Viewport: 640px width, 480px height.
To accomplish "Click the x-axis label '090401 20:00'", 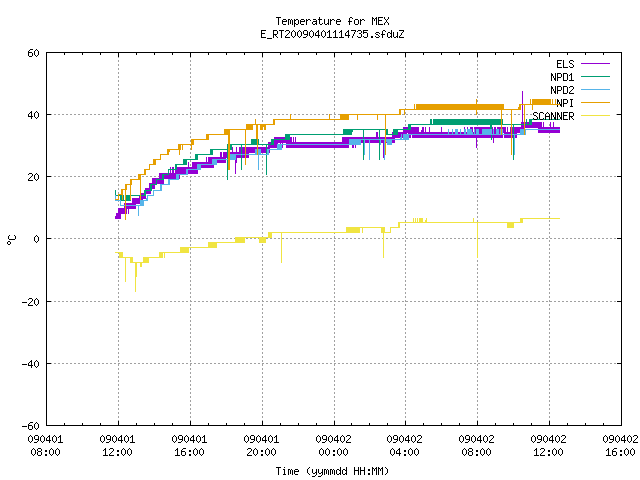I will (x=261, y=446).
